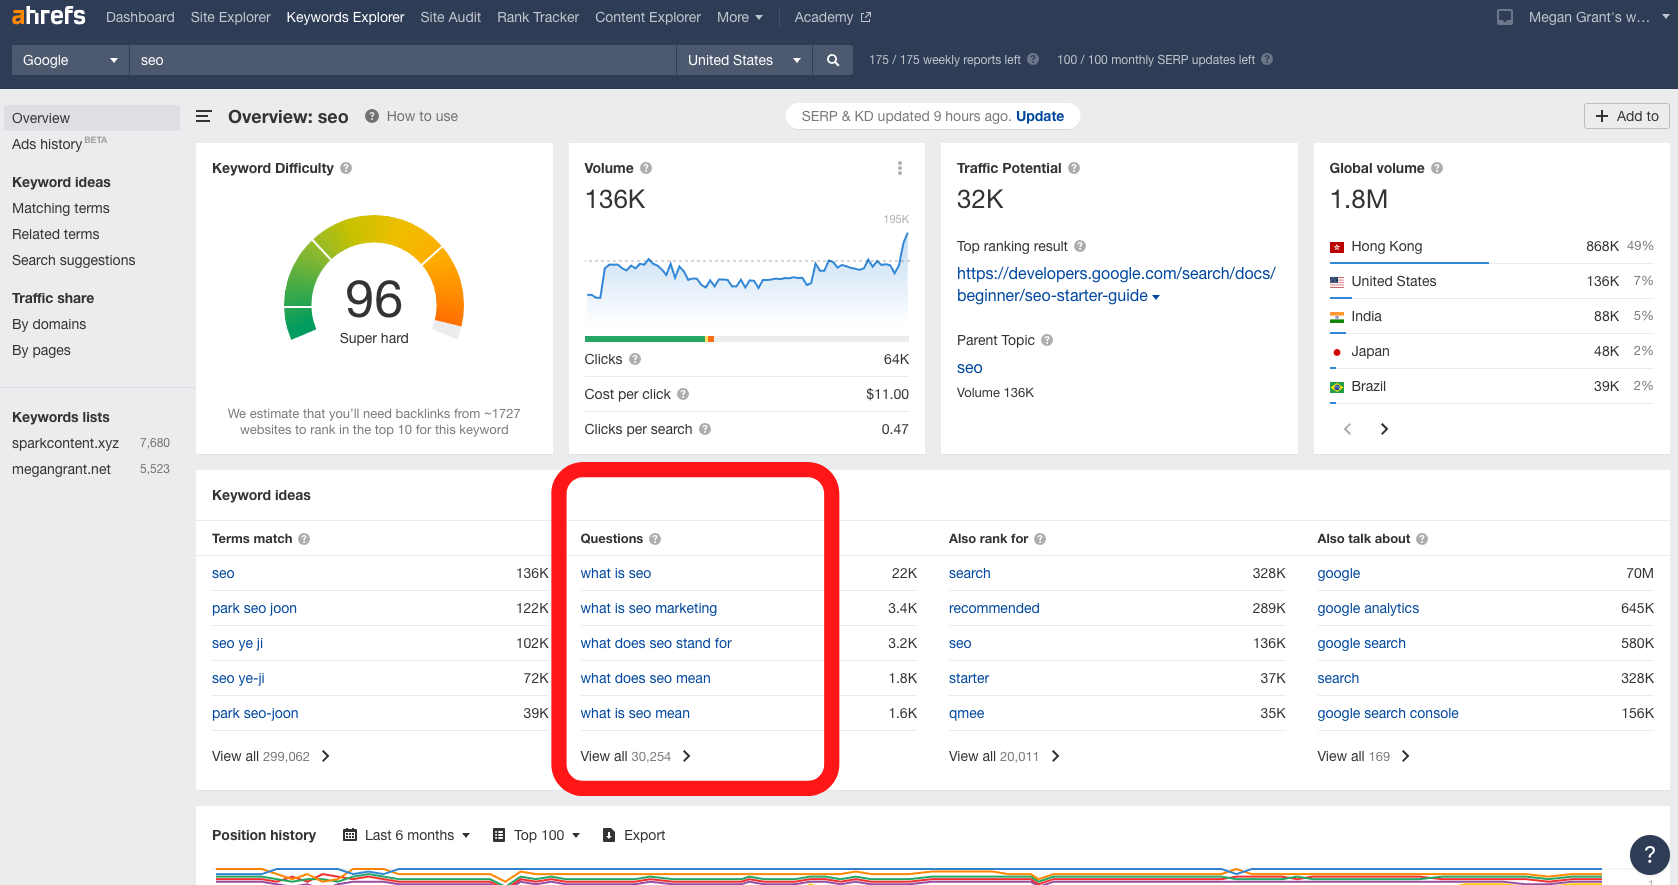Open Site Audit tab
The height and width of the screenshot is (885, 1678).
coord(450,17)
